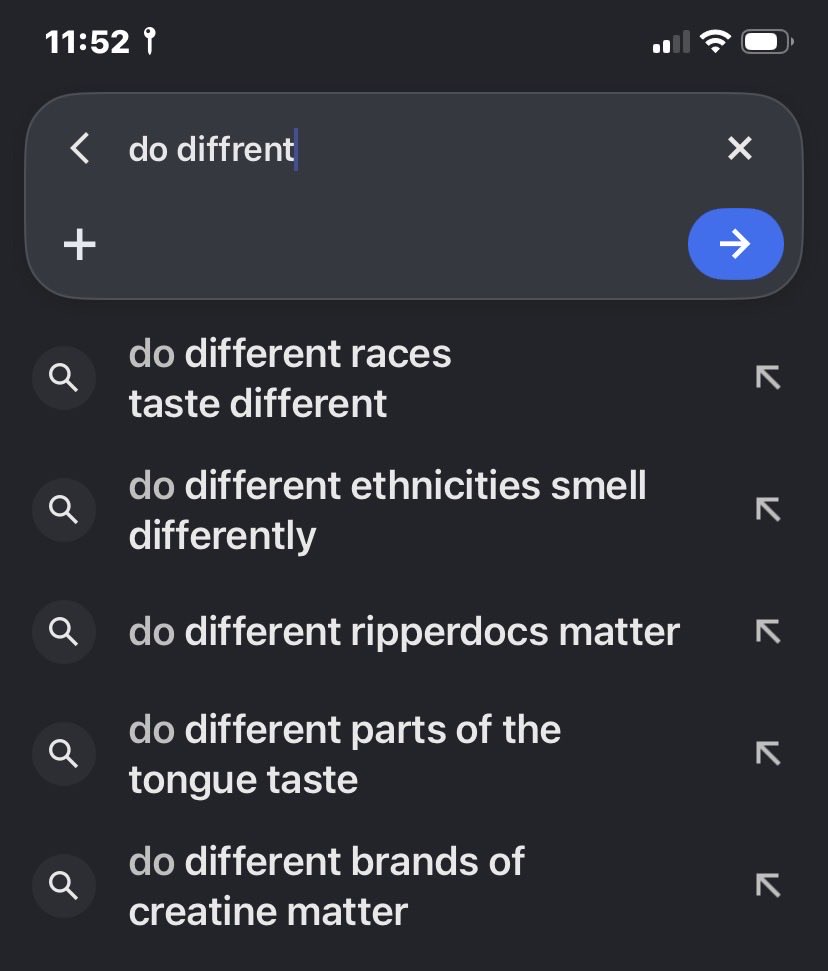Clear the search text with X icon
This screenshot has width=828, height=971.
click(739, 149)
